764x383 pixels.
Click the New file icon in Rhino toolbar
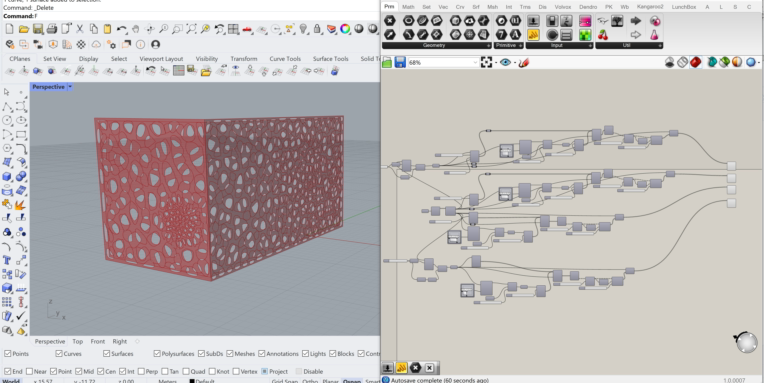[9, 29]
